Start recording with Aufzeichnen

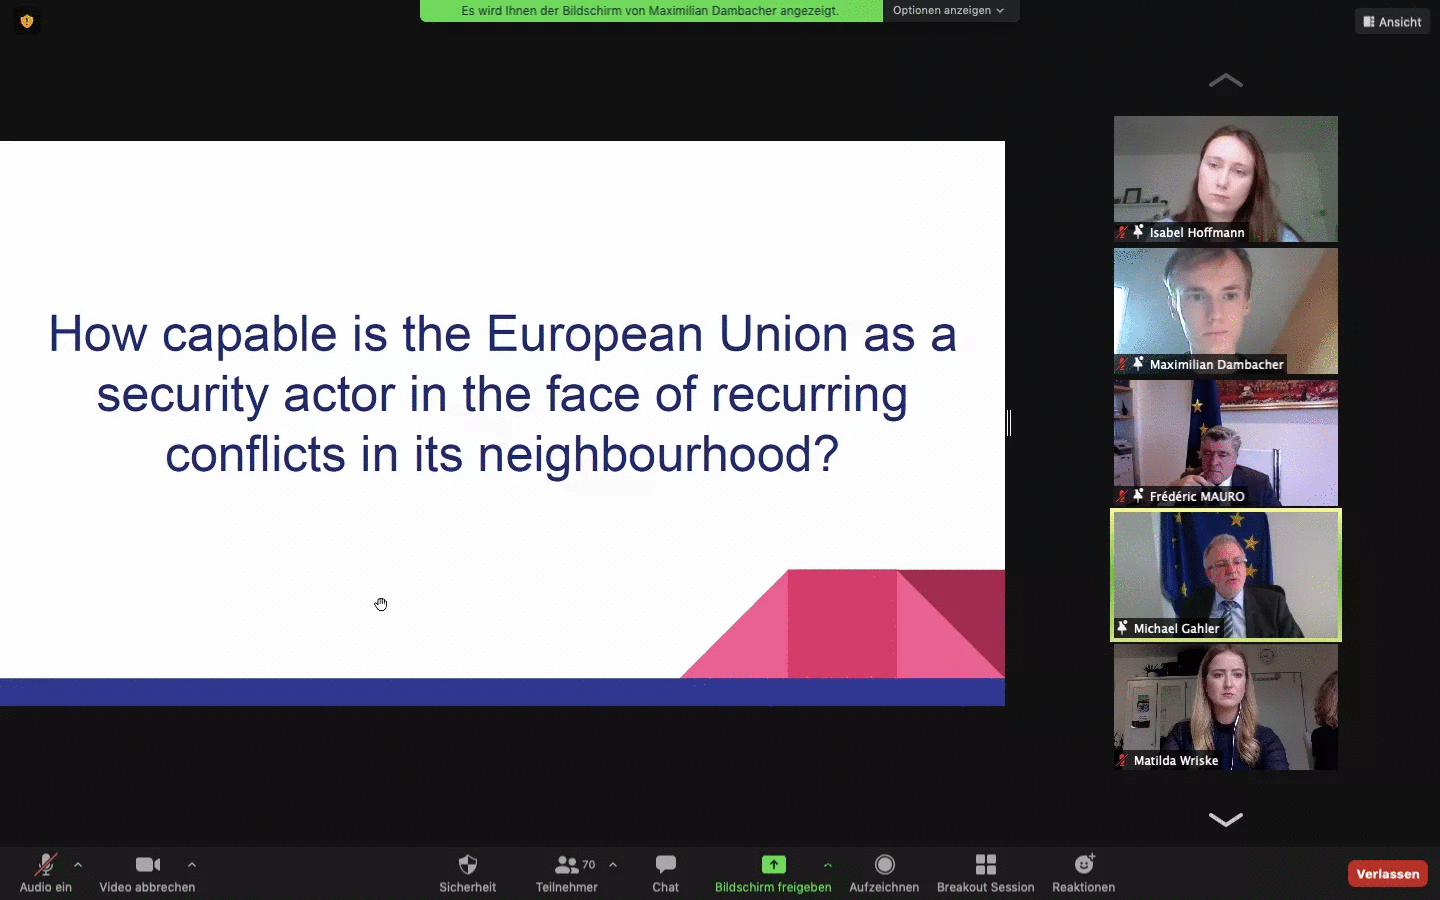tap(884, 865)
